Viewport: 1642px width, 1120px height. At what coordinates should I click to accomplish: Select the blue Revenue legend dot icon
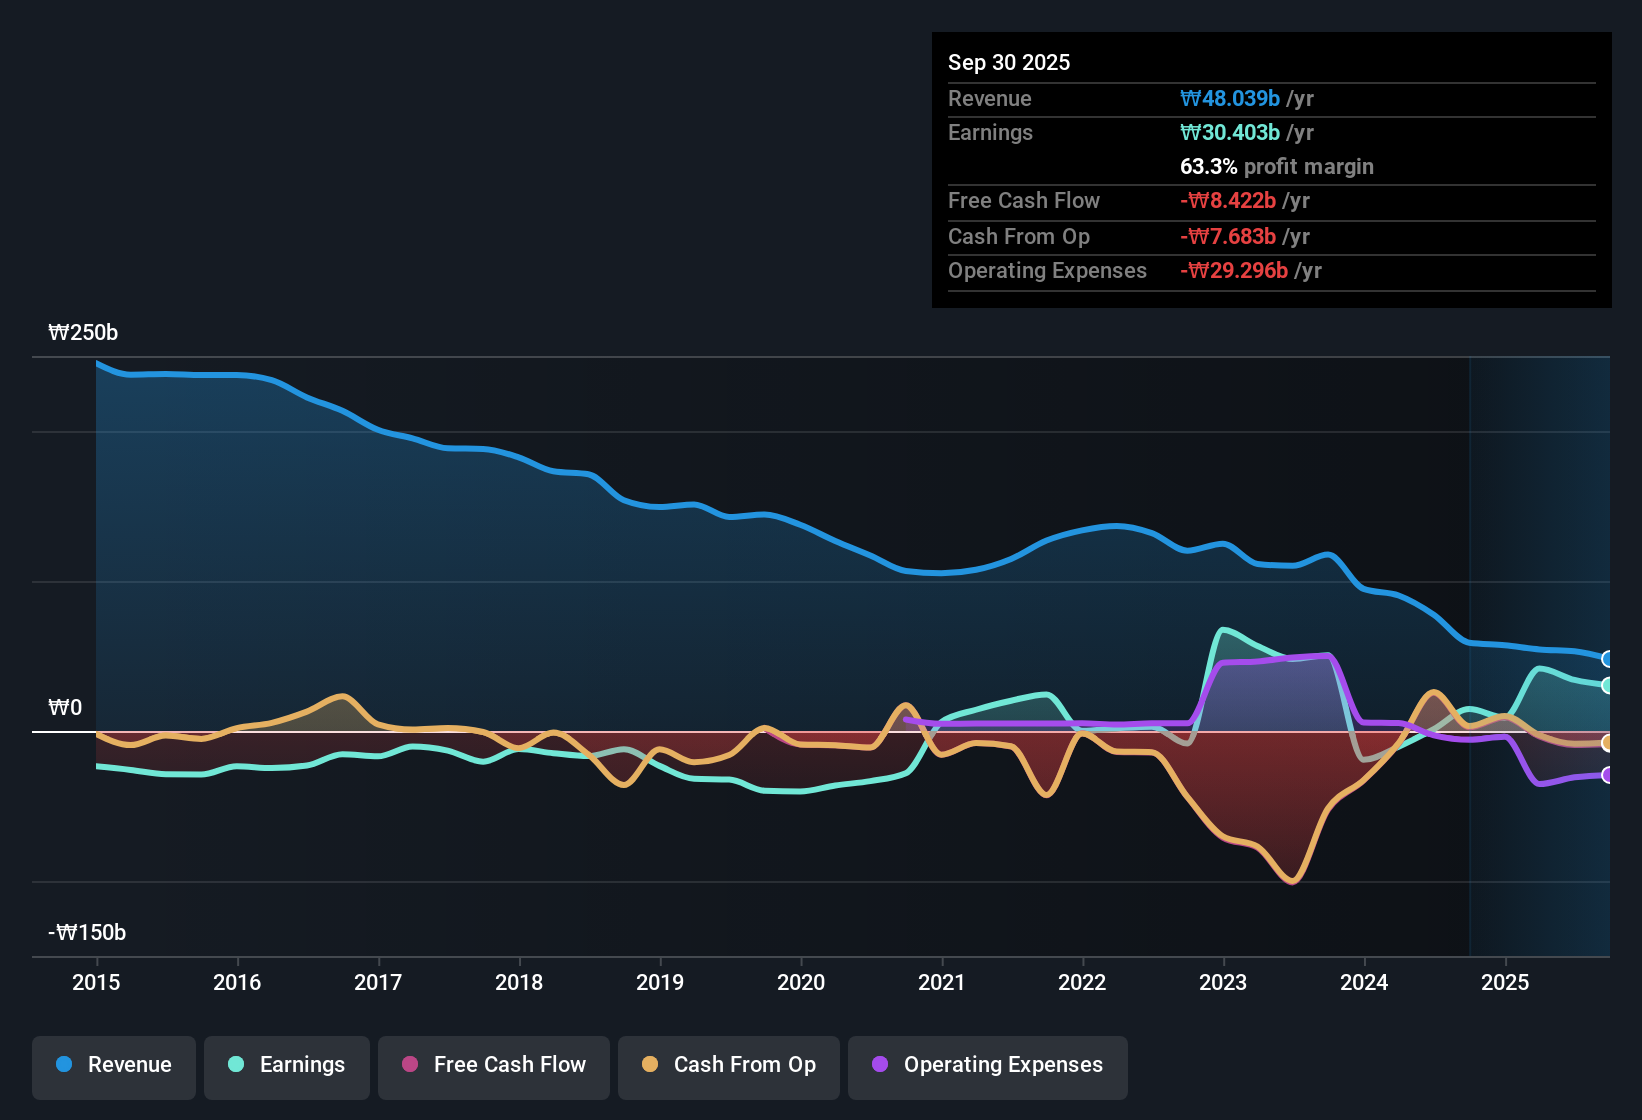(62, 1065)
